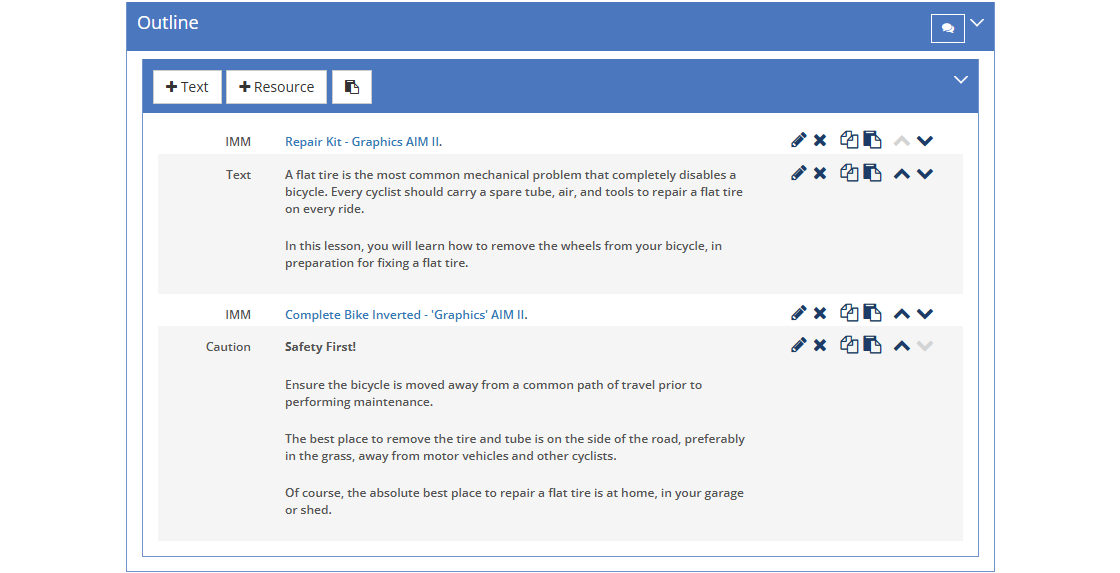The width and height of the screenshot is (1120, 573).
Task: Copy the flat tire Text row
Action: point(849,173)
